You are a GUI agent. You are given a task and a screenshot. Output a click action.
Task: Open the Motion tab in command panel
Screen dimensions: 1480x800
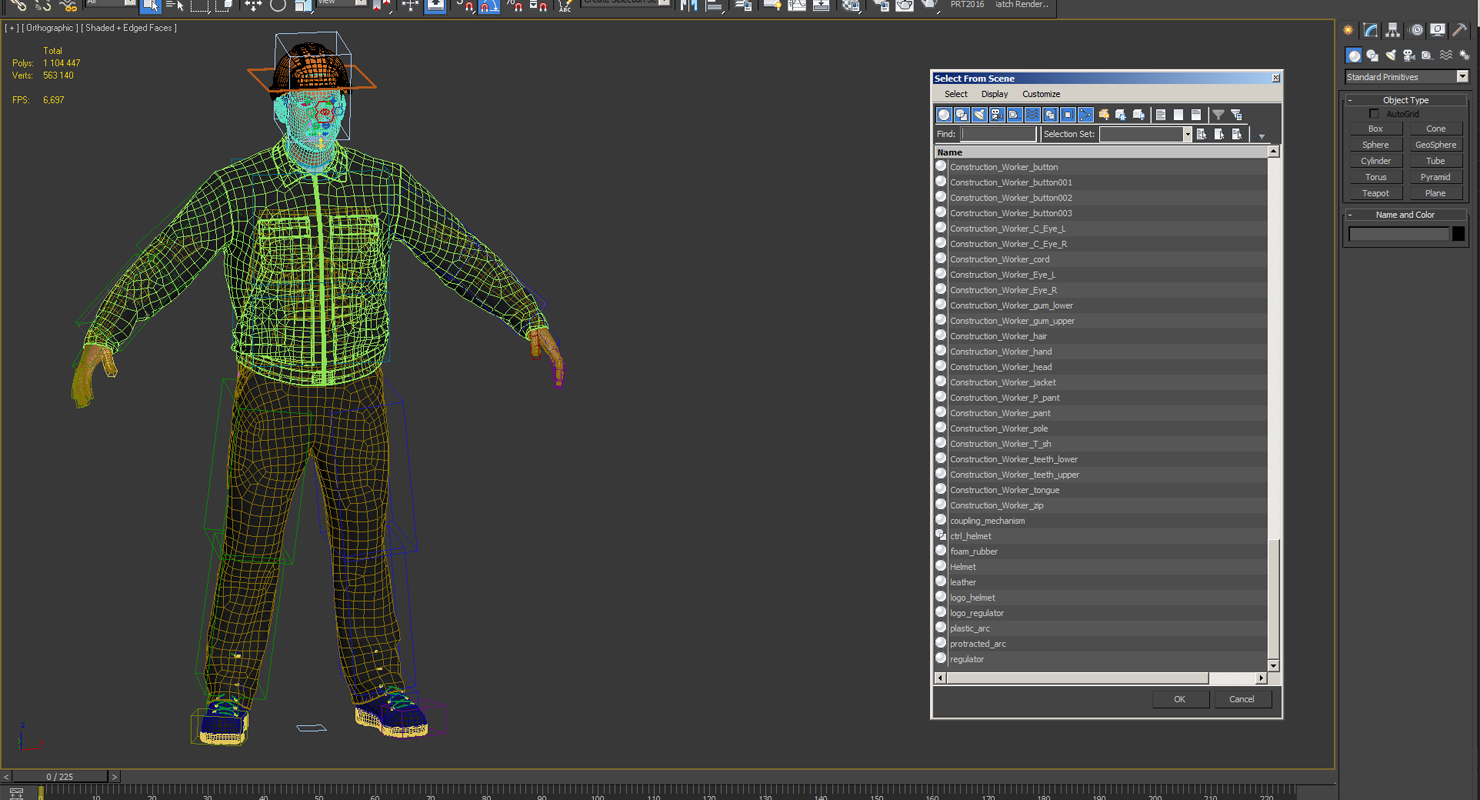coord(1416,30)
